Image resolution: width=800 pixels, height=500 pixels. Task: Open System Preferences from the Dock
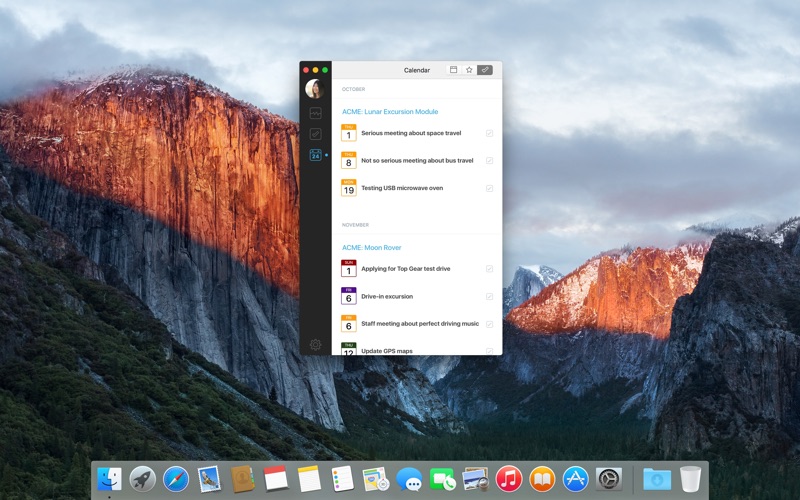[x=609, y=480]
